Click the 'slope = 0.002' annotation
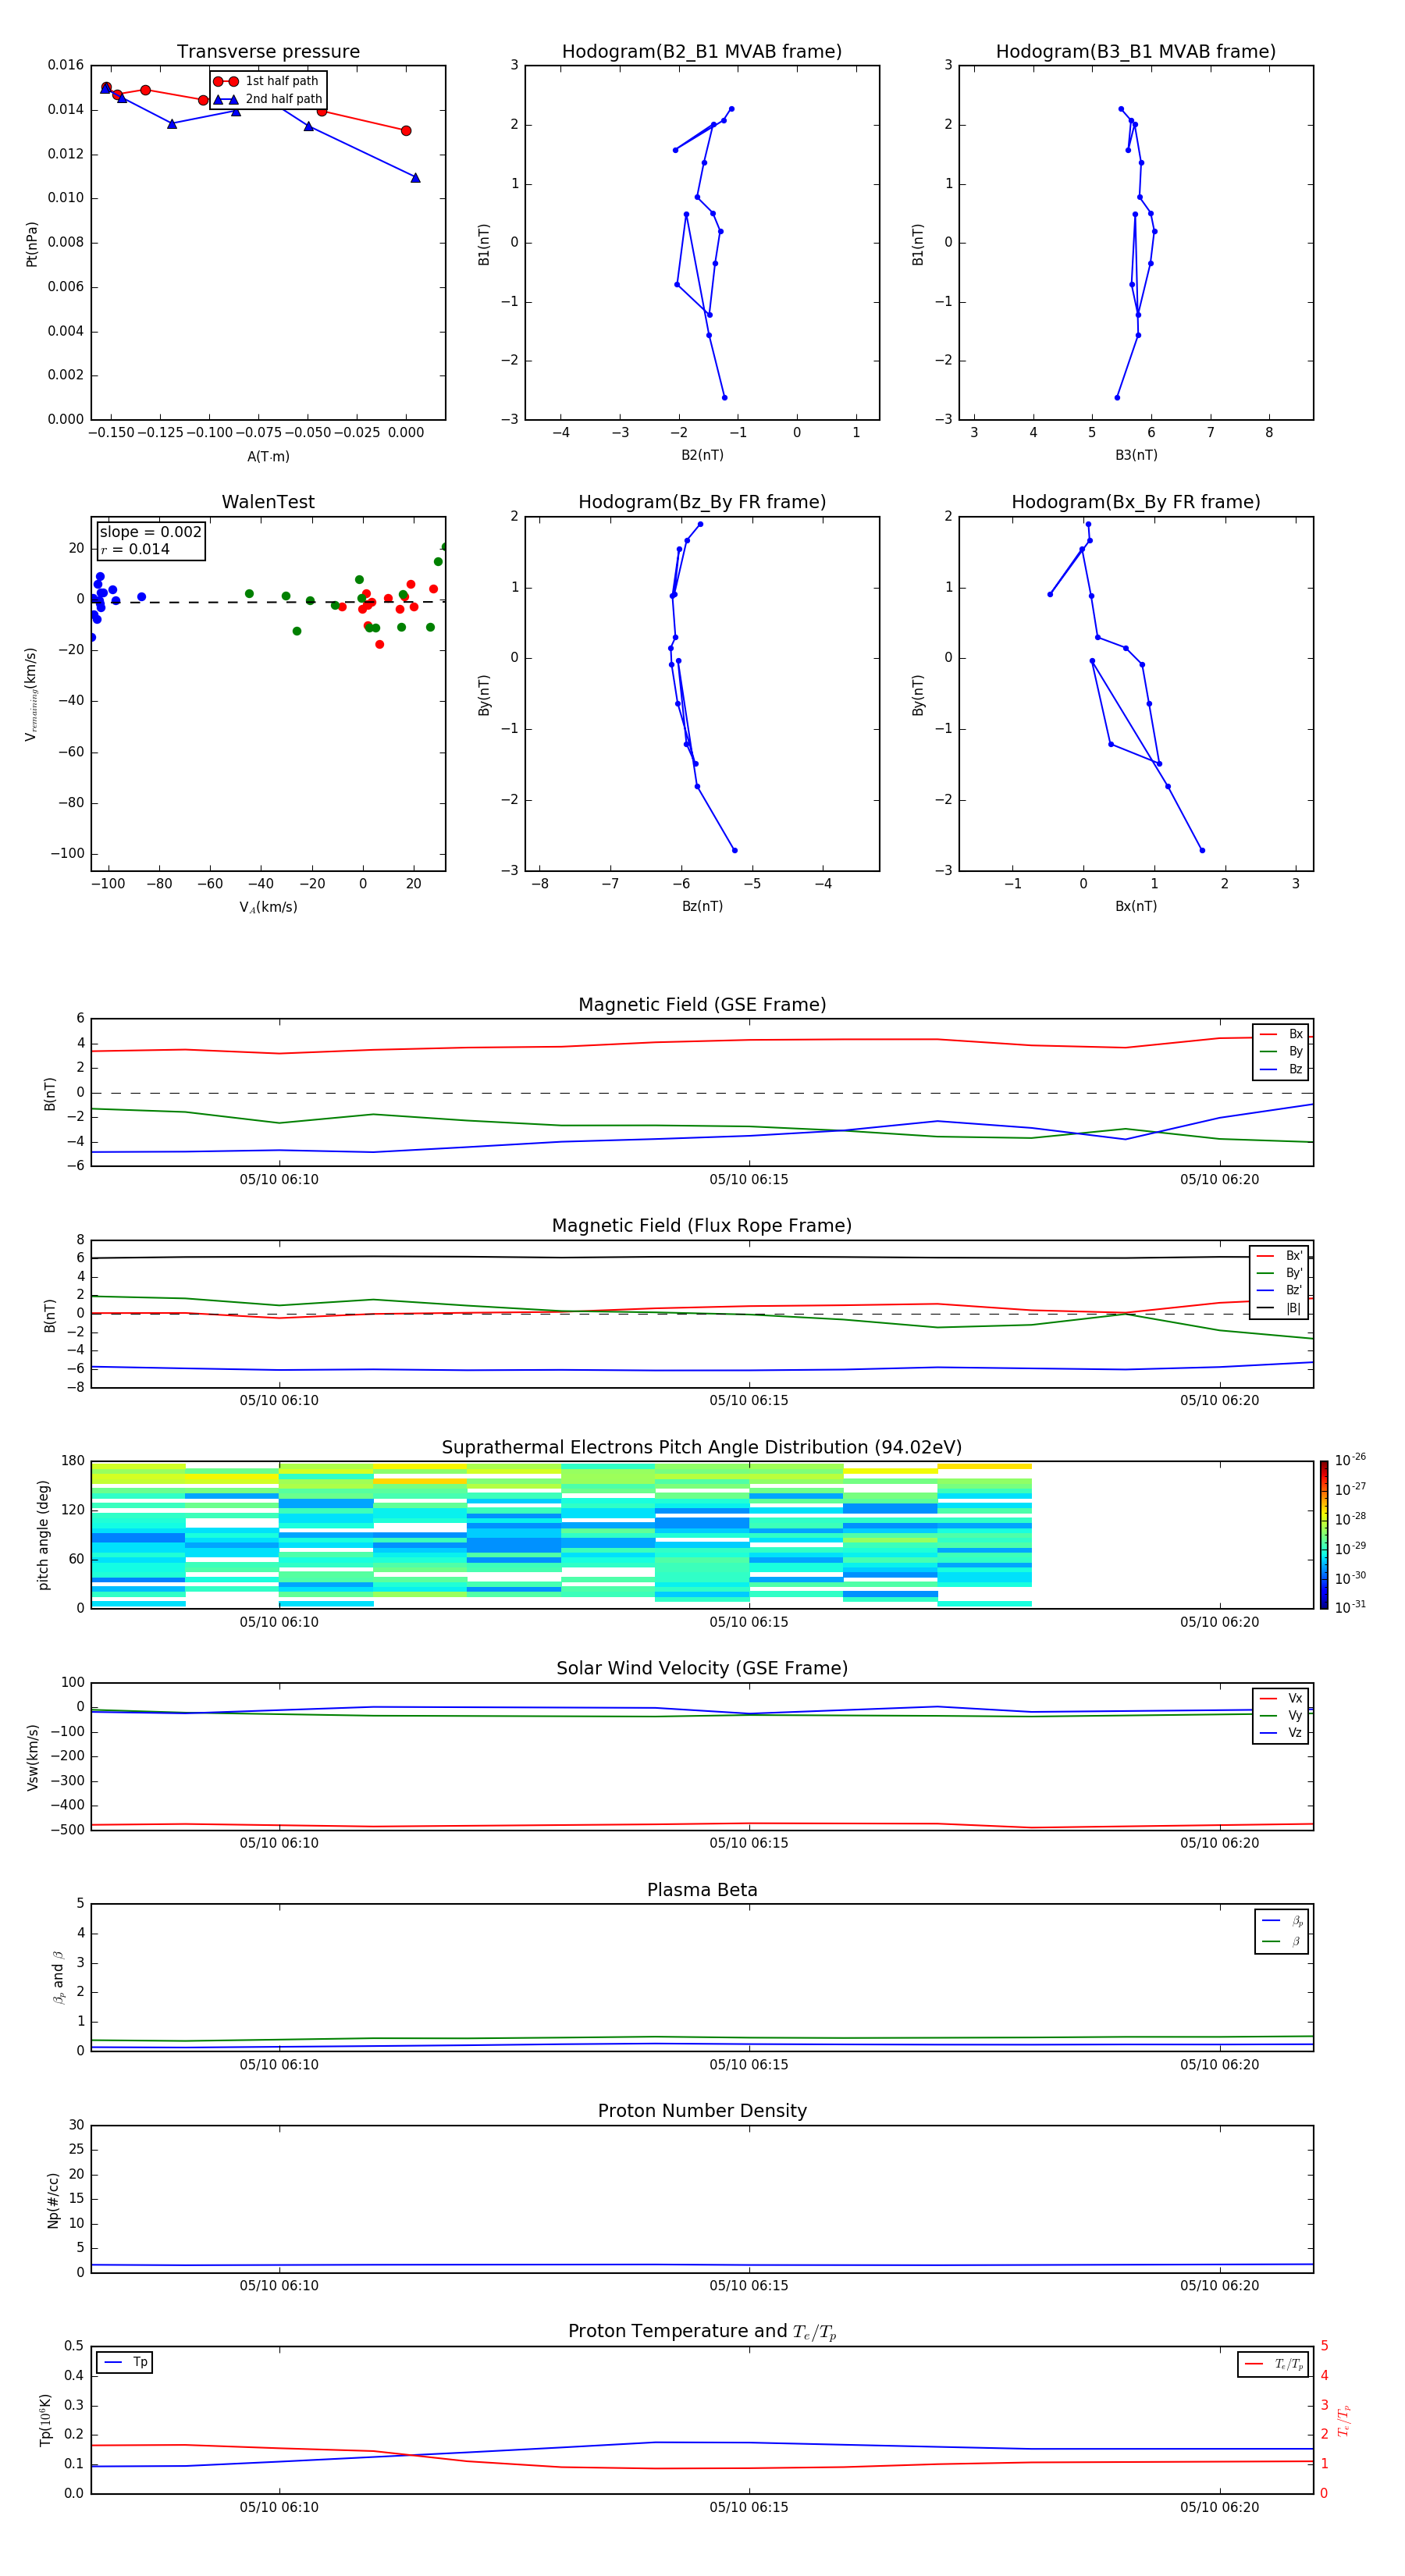This screenshot has width=1405, height=2576. tap(150, 532)
